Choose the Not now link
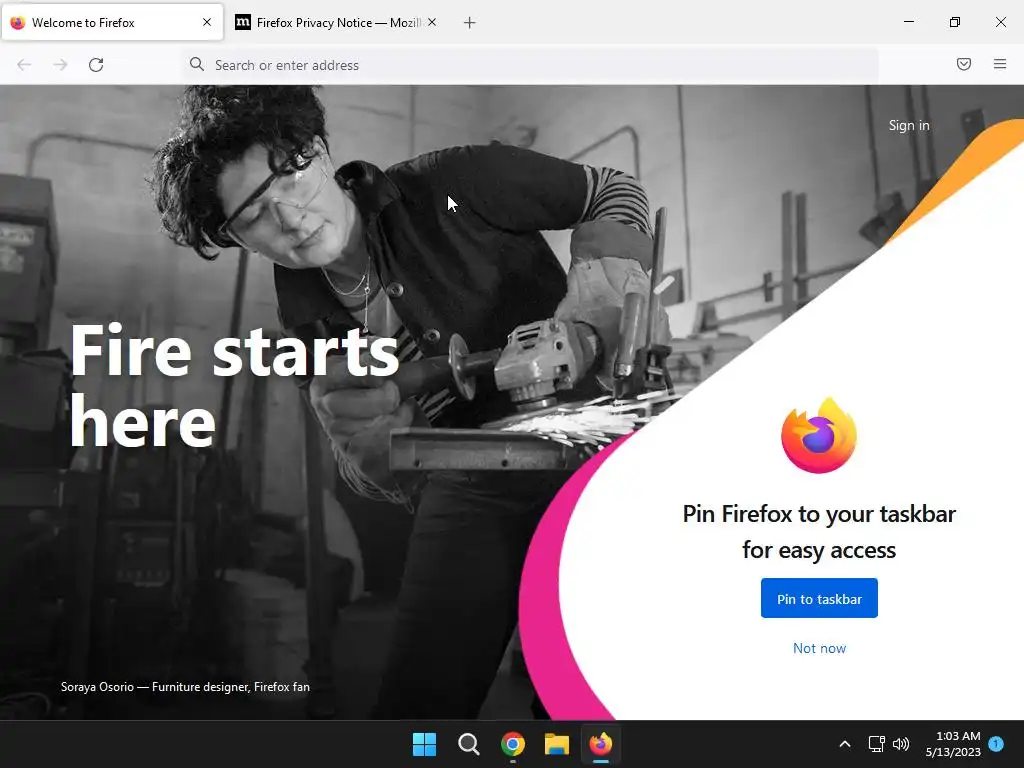Viewport: 1024px width, 768px height. 819,648
